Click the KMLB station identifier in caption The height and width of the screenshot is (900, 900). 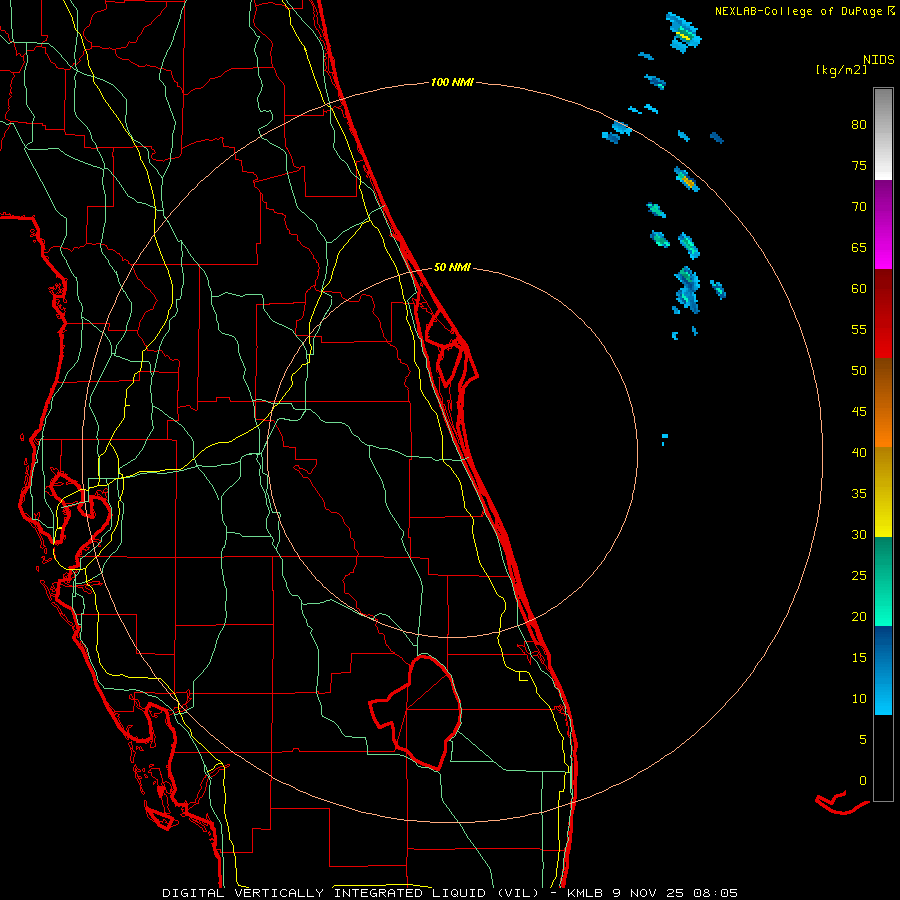585,893
